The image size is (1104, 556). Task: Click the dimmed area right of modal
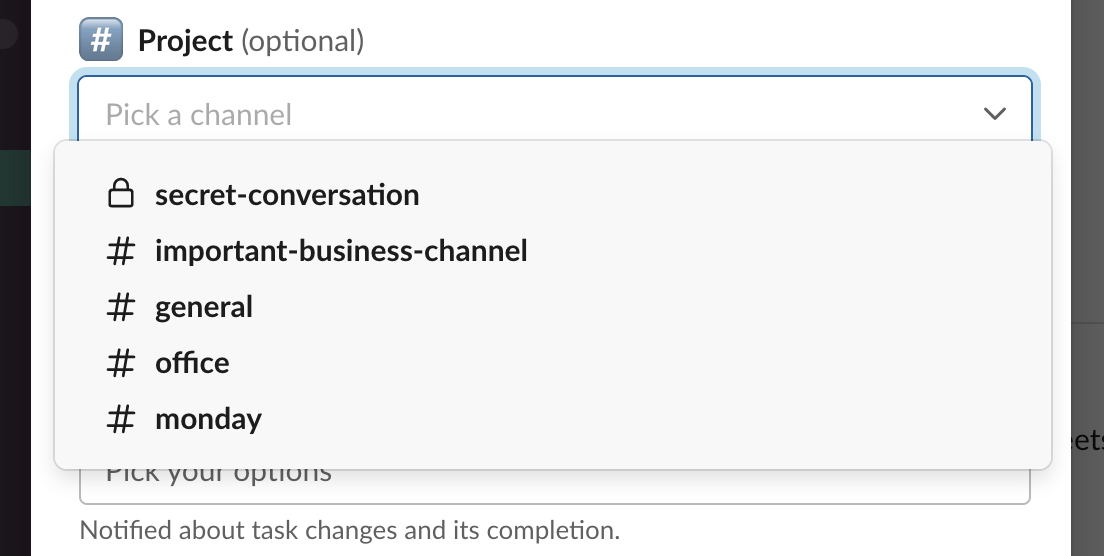click(x=1087, y=200)
